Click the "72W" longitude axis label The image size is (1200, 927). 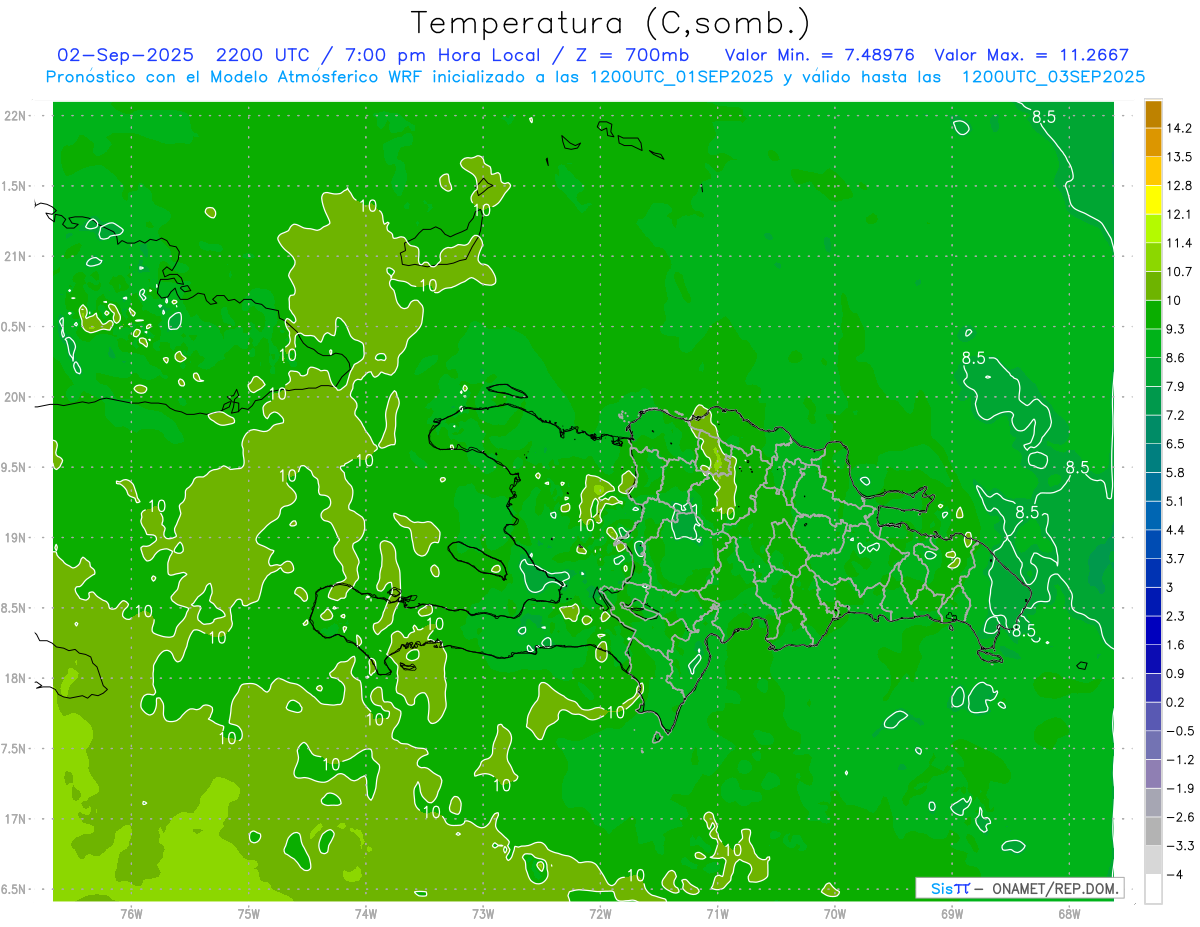tap(600, 913)
